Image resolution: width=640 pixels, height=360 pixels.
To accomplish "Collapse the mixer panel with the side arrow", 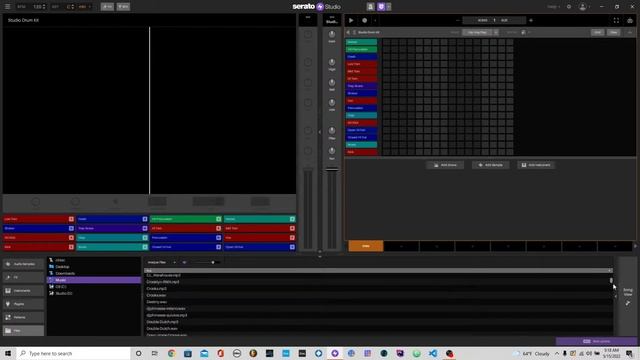I will (320, 132).
